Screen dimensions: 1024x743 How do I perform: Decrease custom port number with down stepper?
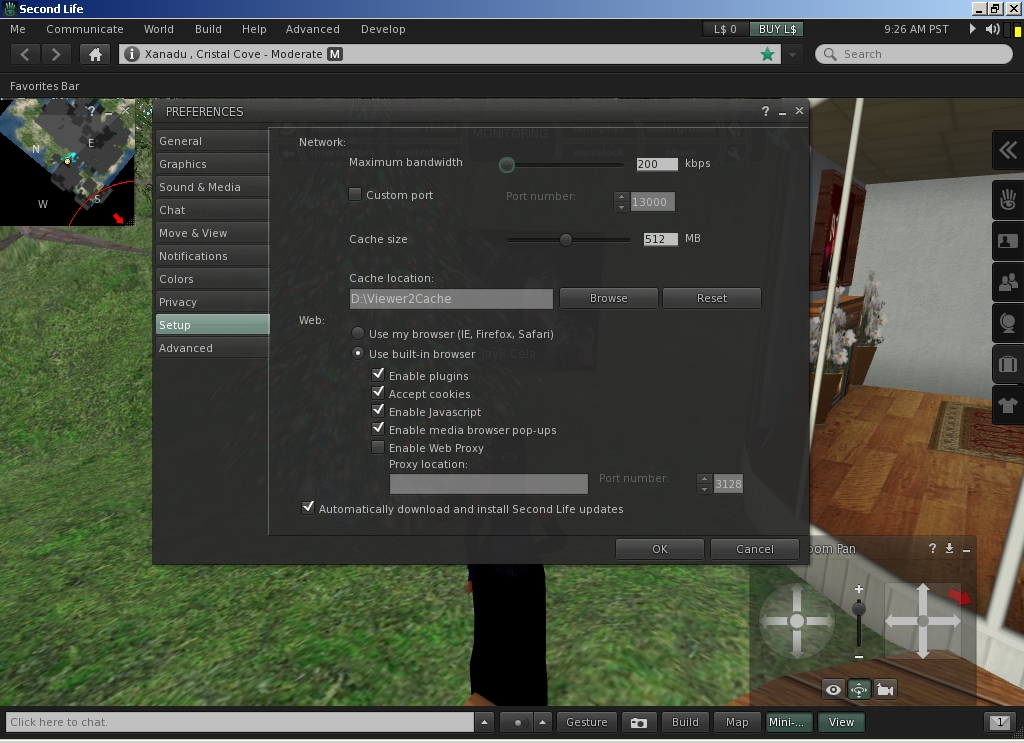[x=621, y=207]
